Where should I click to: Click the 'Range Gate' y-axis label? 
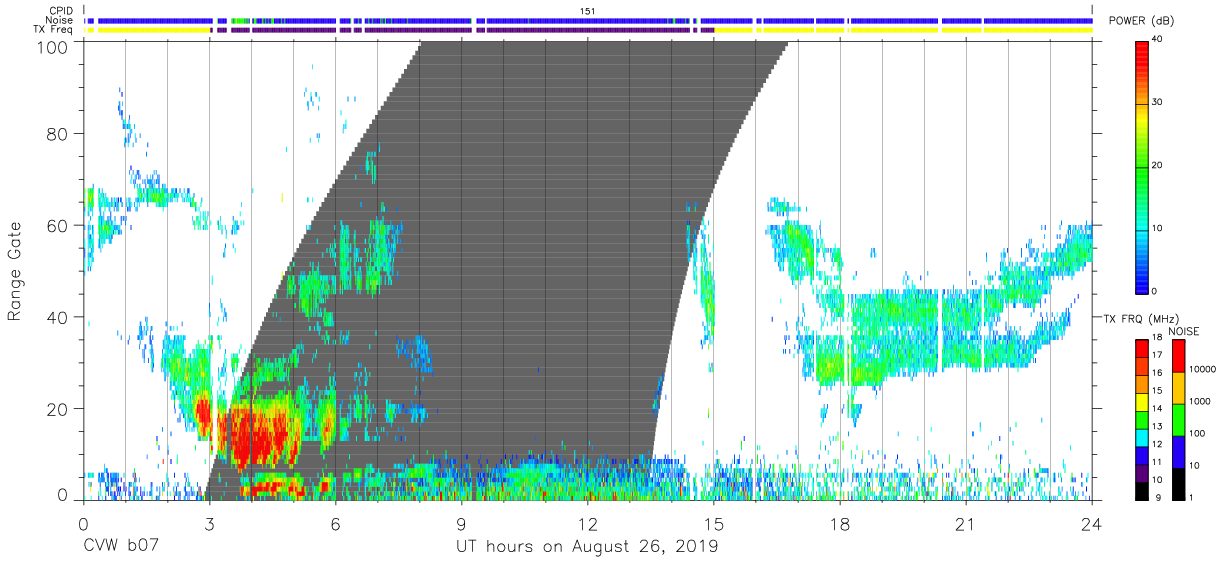tap(15, 271)
